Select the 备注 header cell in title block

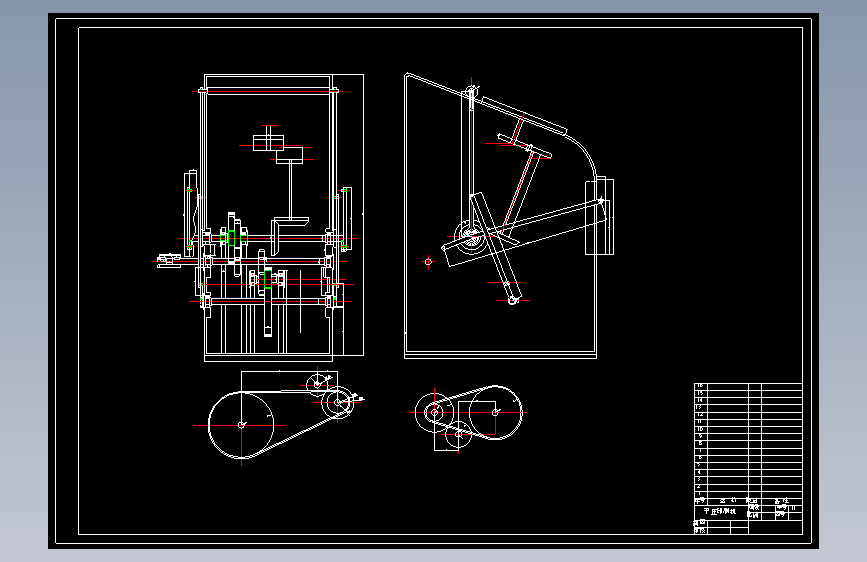click(x=781, y=501)
